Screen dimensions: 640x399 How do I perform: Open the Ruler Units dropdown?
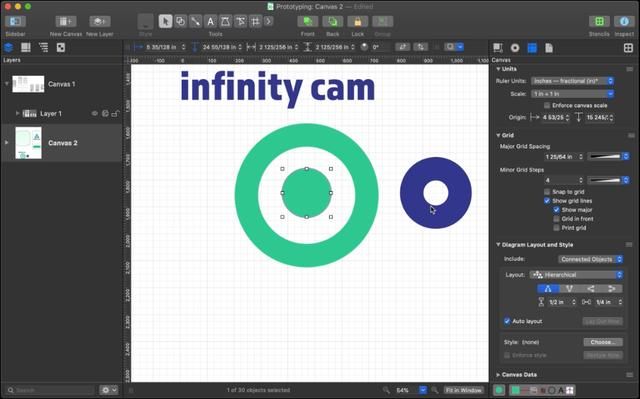(x=572, y=81)
